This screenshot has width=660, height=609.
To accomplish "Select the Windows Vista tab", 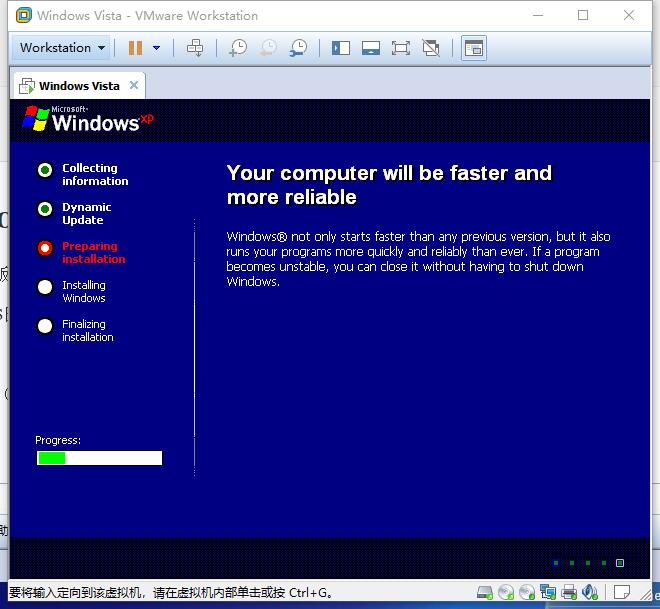I will pos(79,86).
